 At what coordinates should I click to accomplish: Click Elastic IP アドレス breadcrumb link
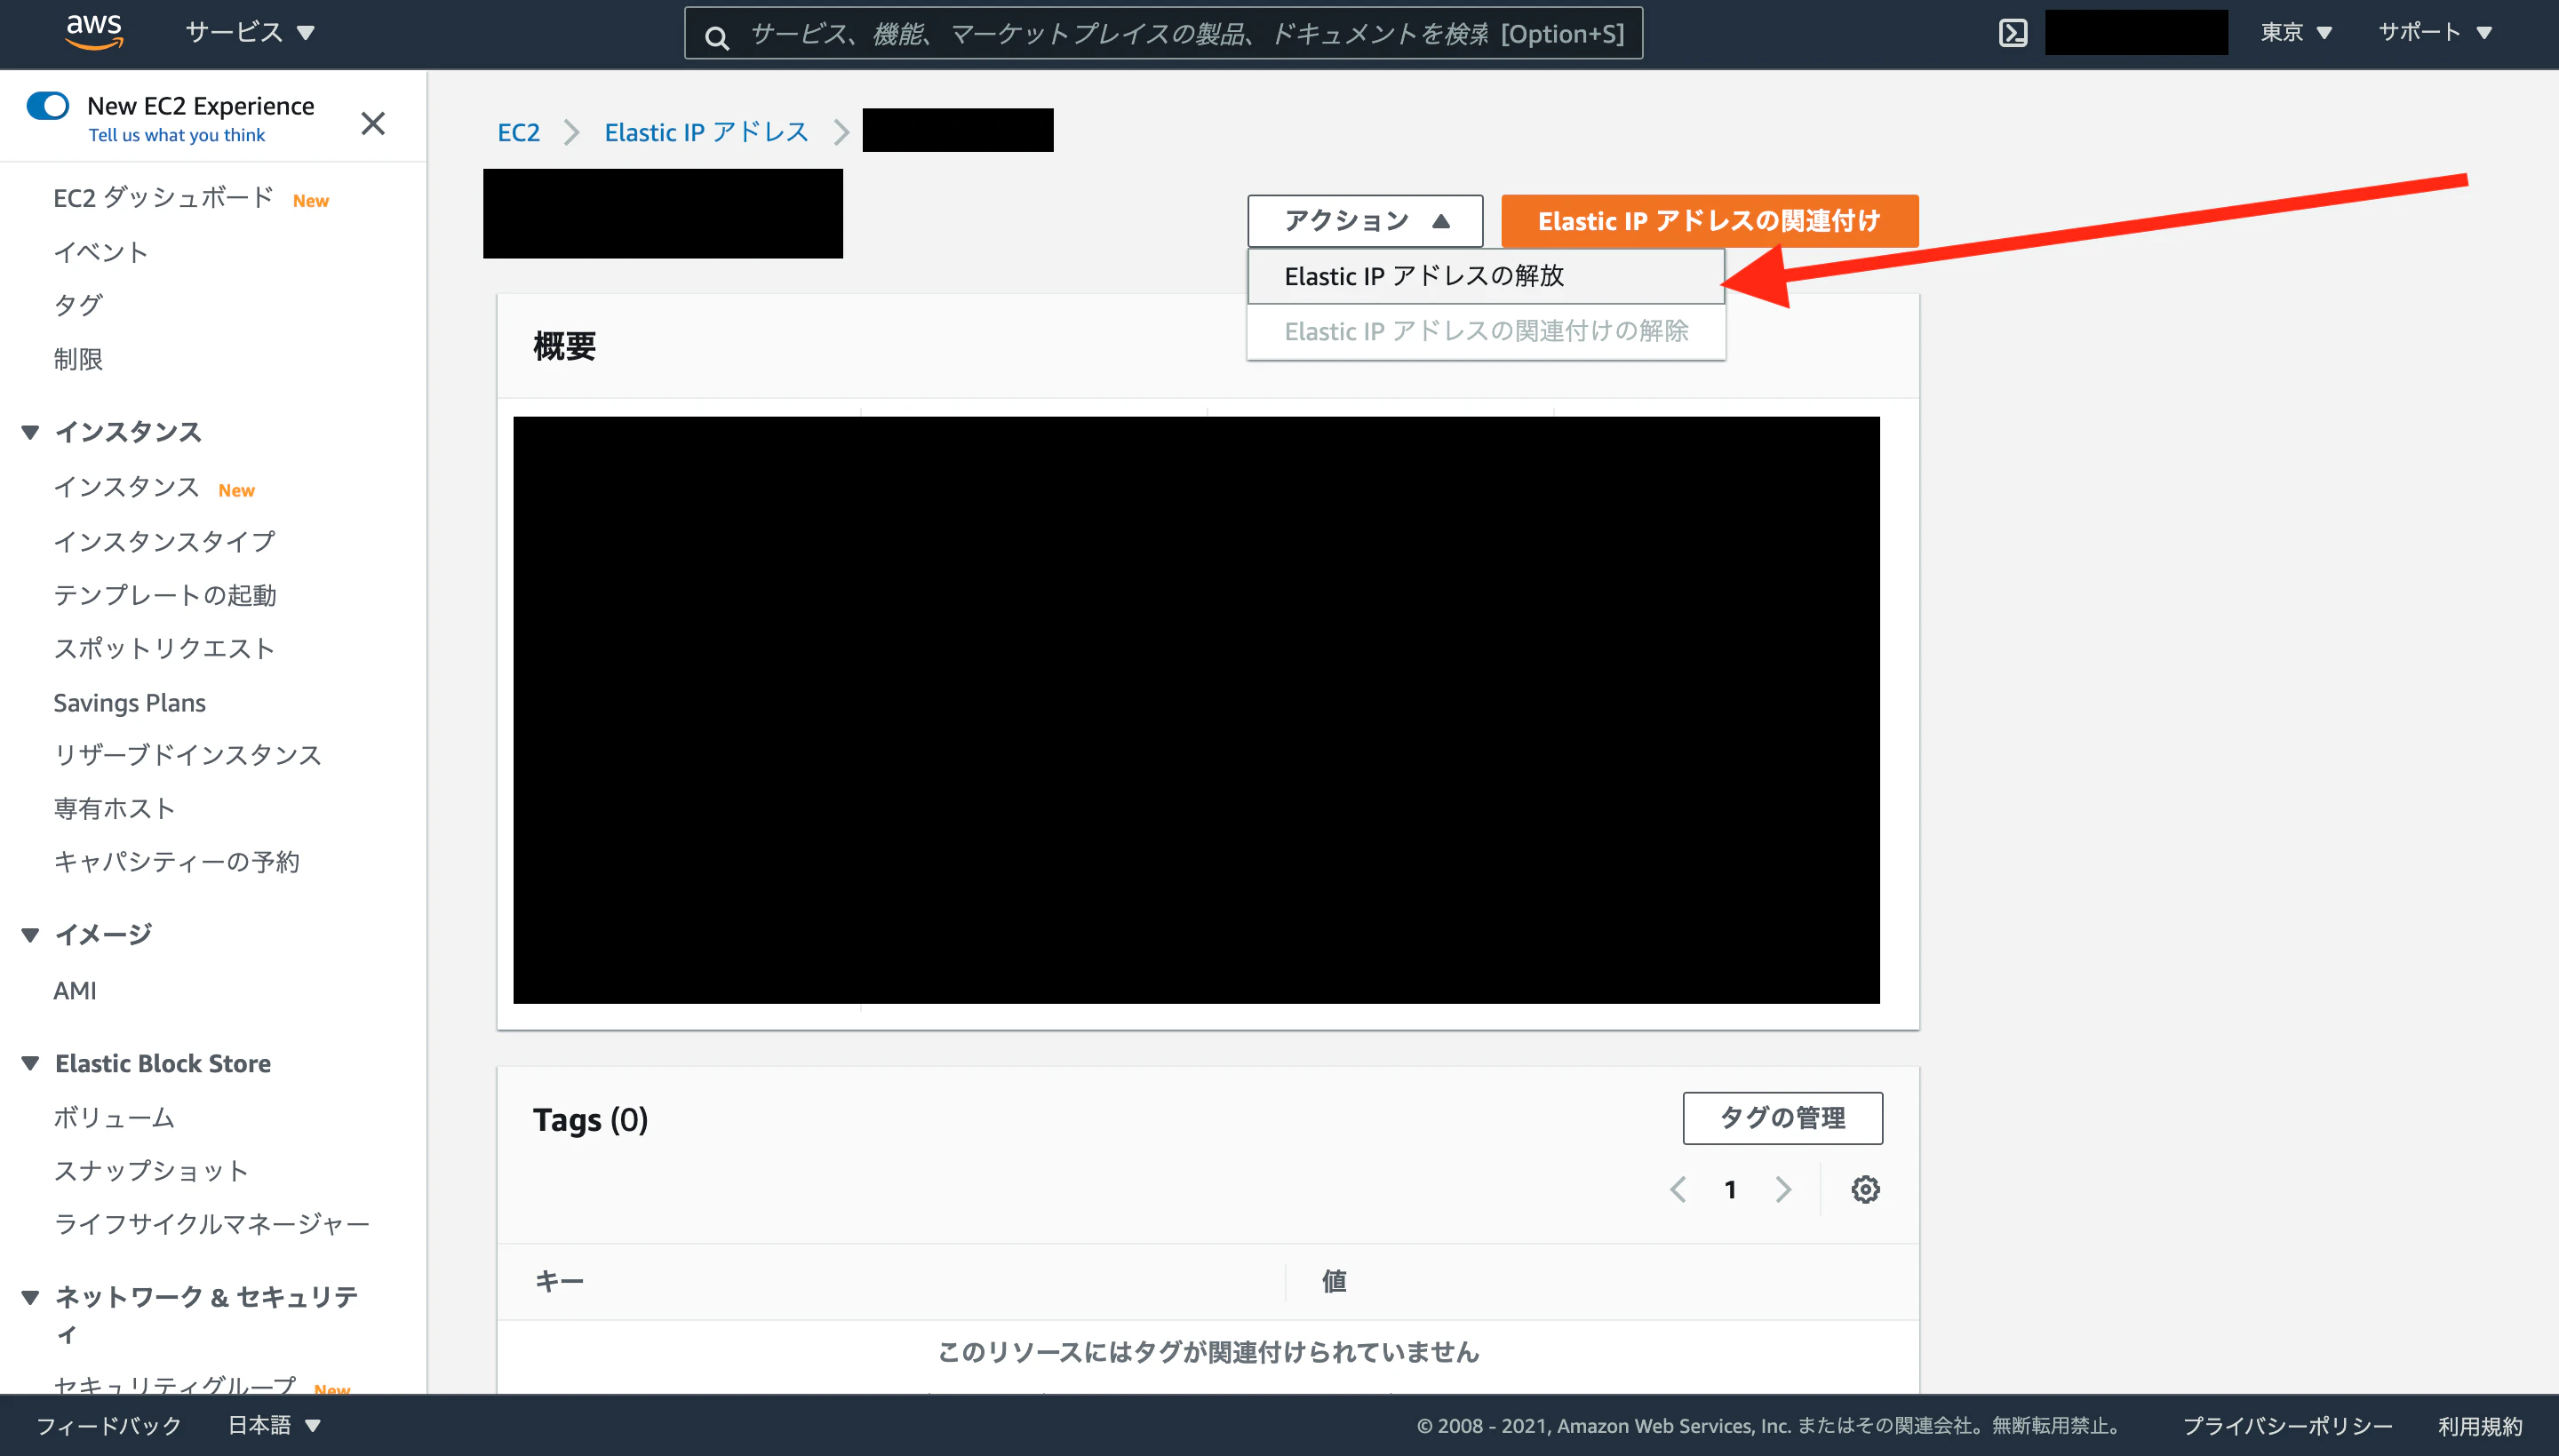click(706, 132)
